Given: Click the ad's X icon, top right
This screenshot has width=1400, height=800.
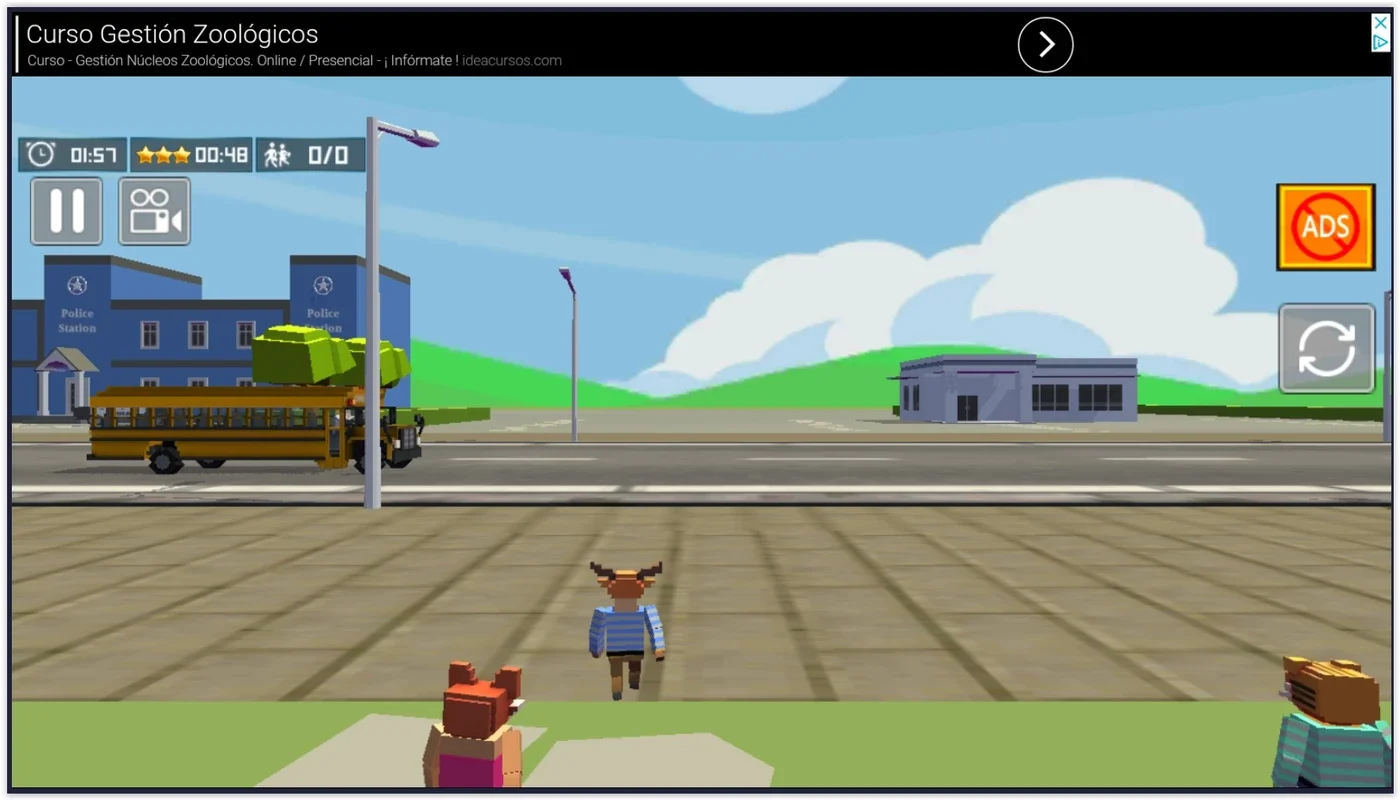Looking at the screenshot, I should pos(1380,24).
